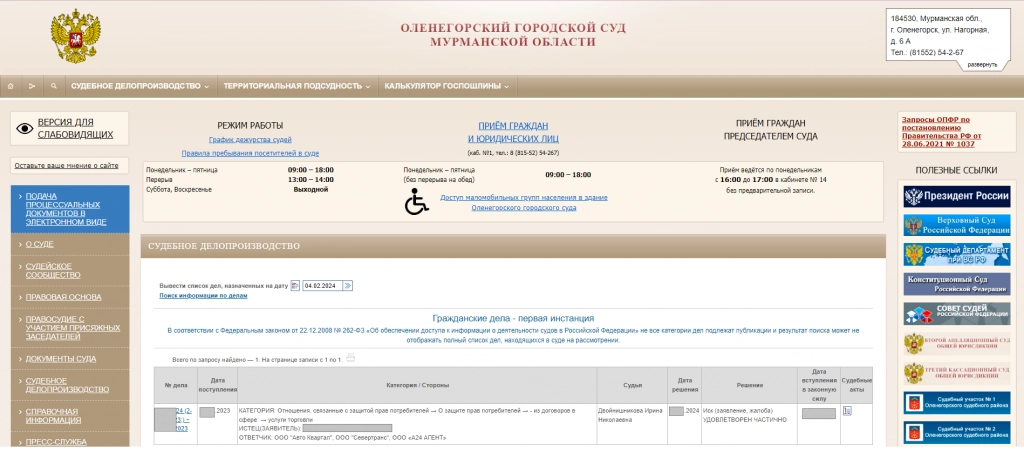
Task: Open the Третий кассационный суд banner
Action: click(956, 373)
